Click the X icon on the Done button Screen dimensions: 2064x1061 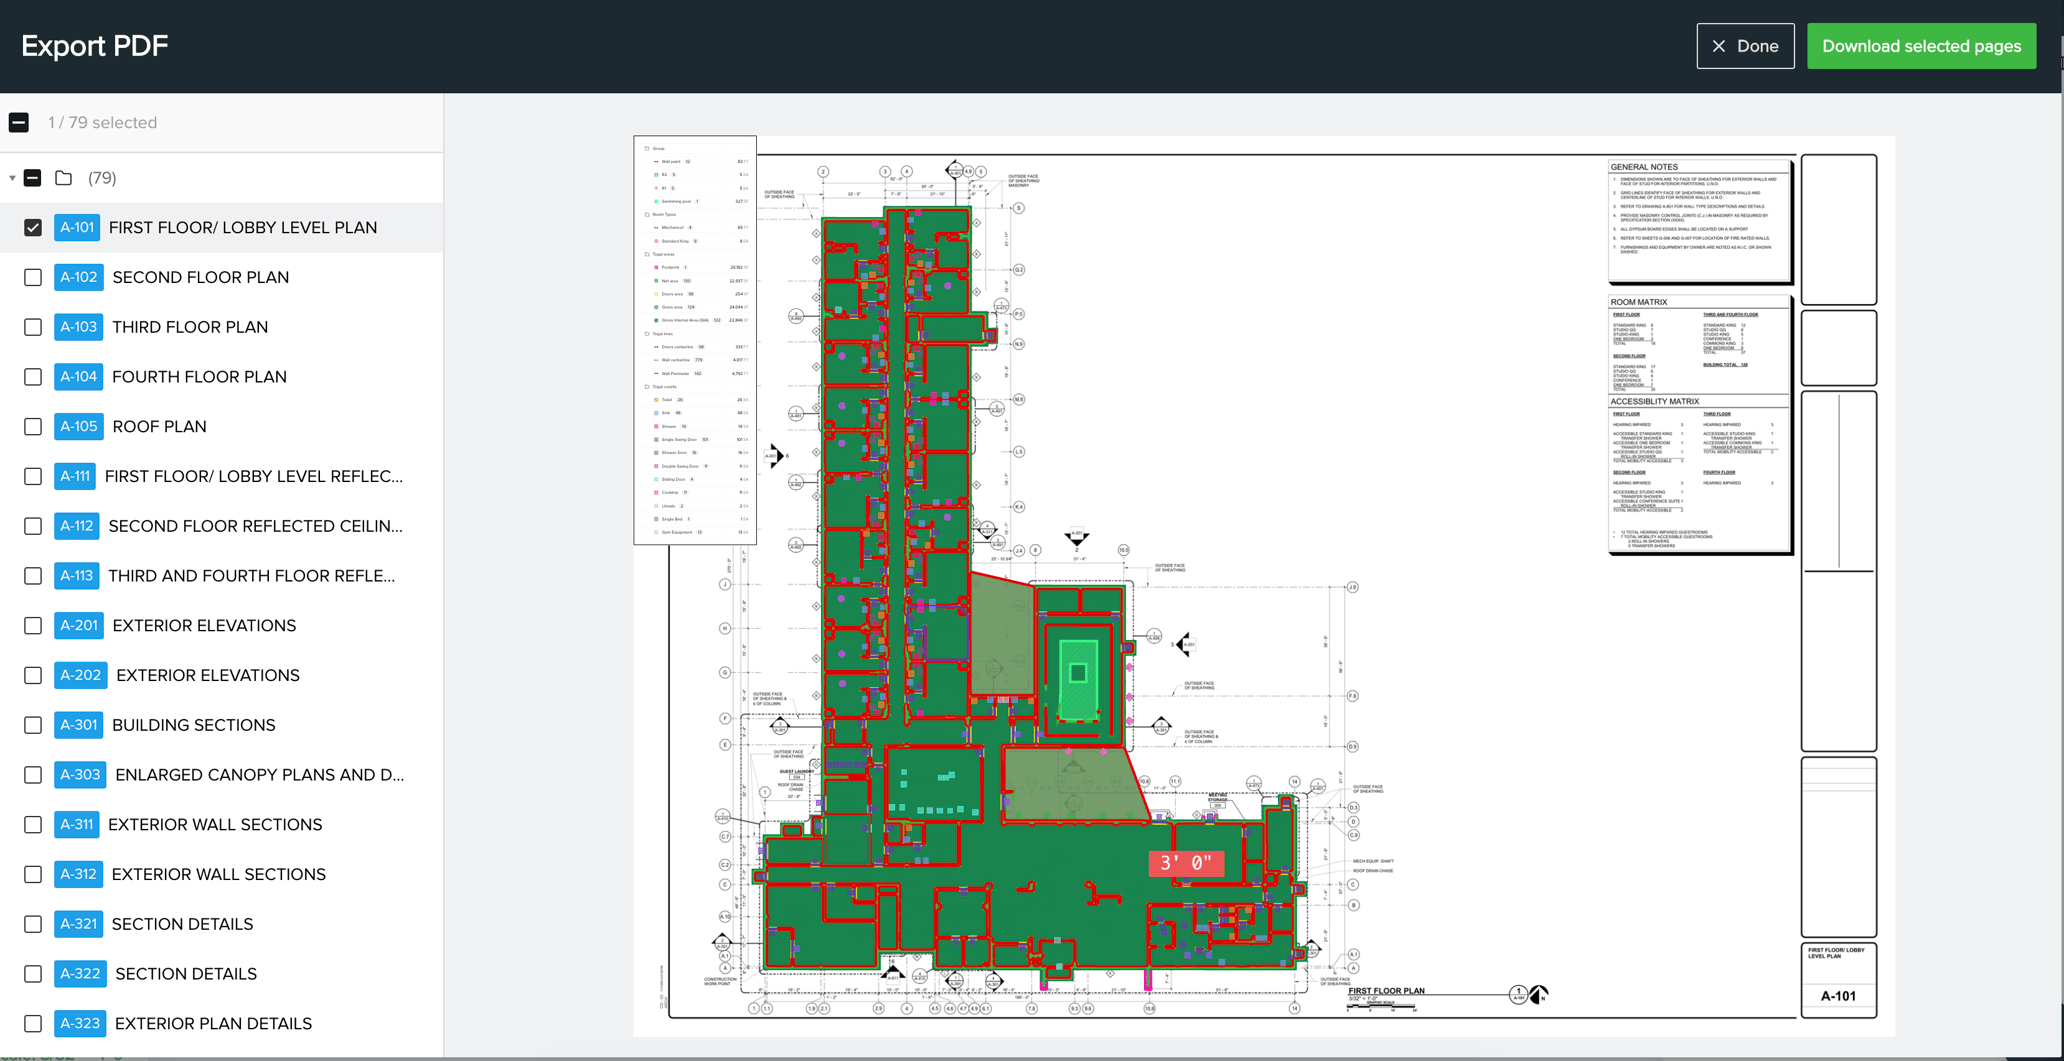pos(1719,46)
